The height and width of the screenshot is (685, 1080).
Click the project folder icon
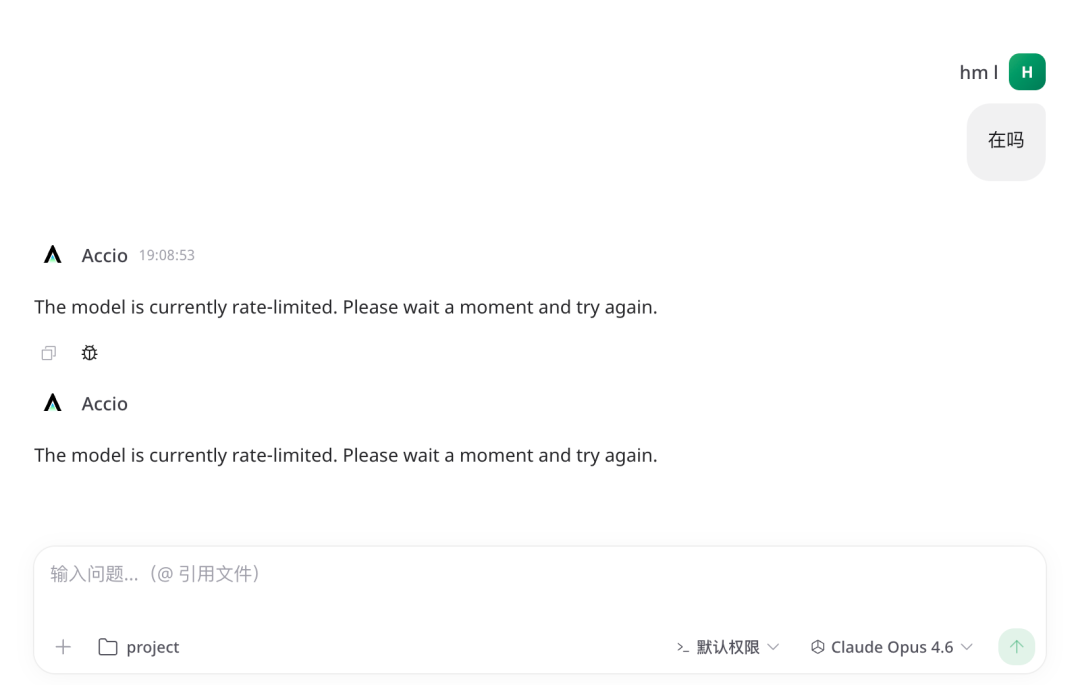107,647
